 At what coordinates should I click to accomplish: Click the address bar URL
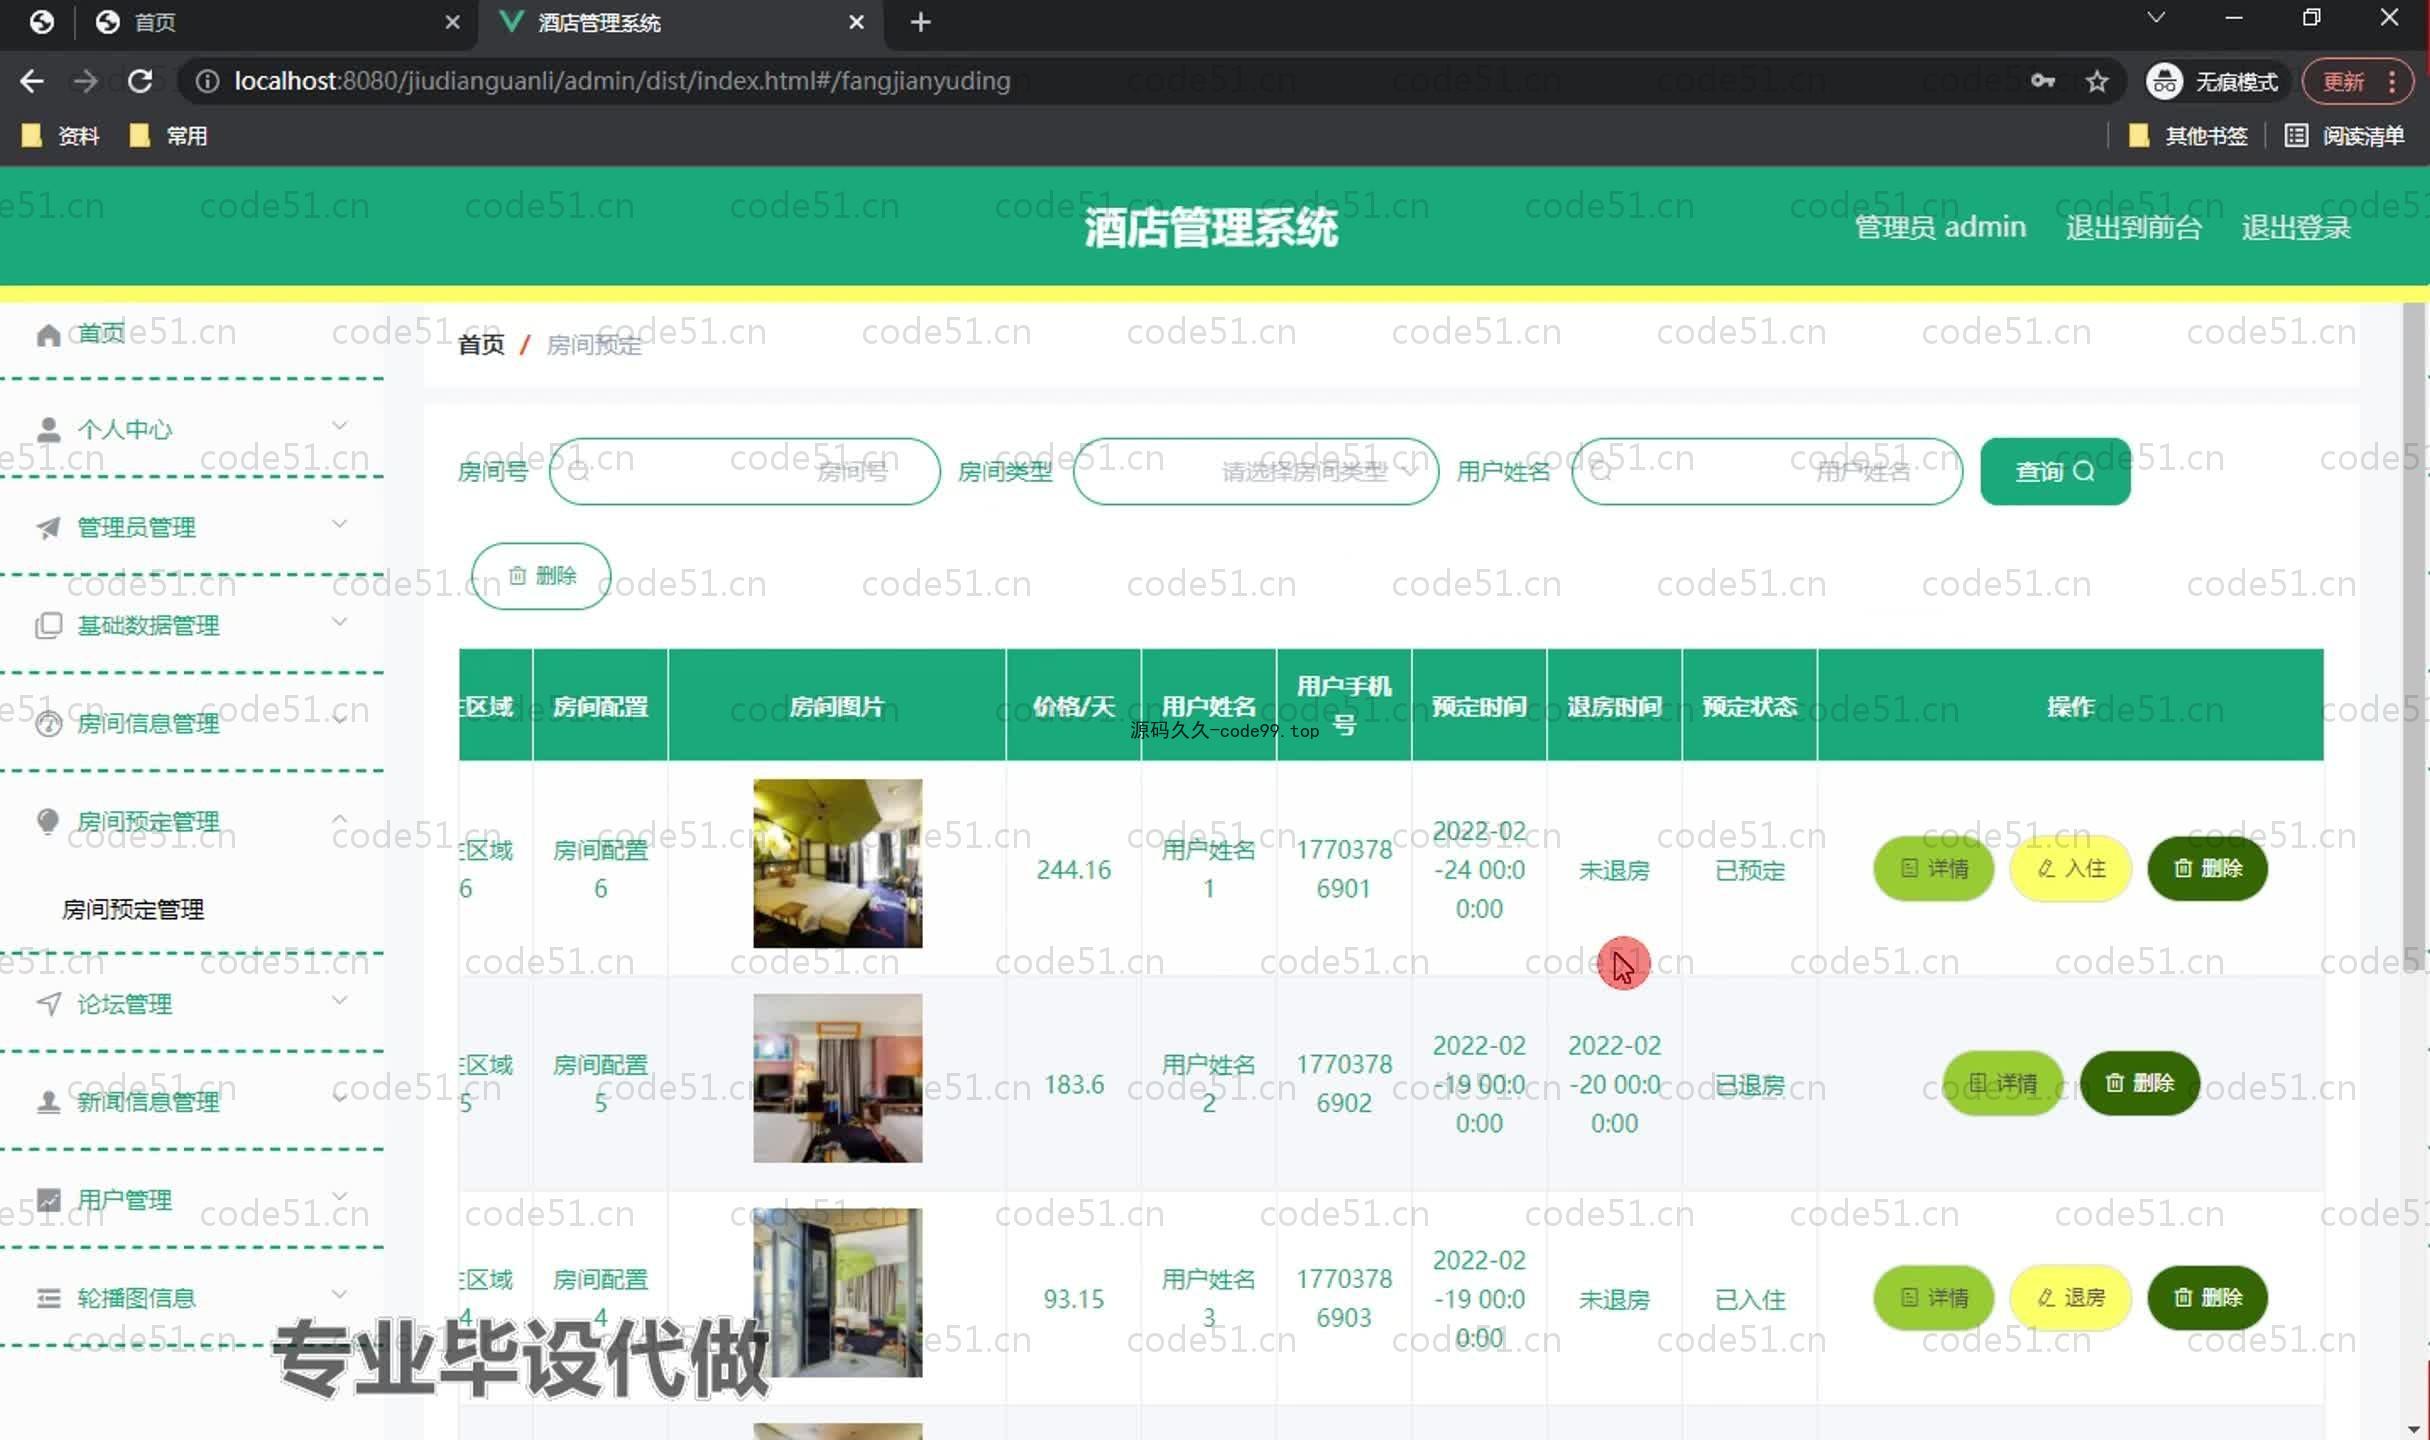[x=622, y=81]
